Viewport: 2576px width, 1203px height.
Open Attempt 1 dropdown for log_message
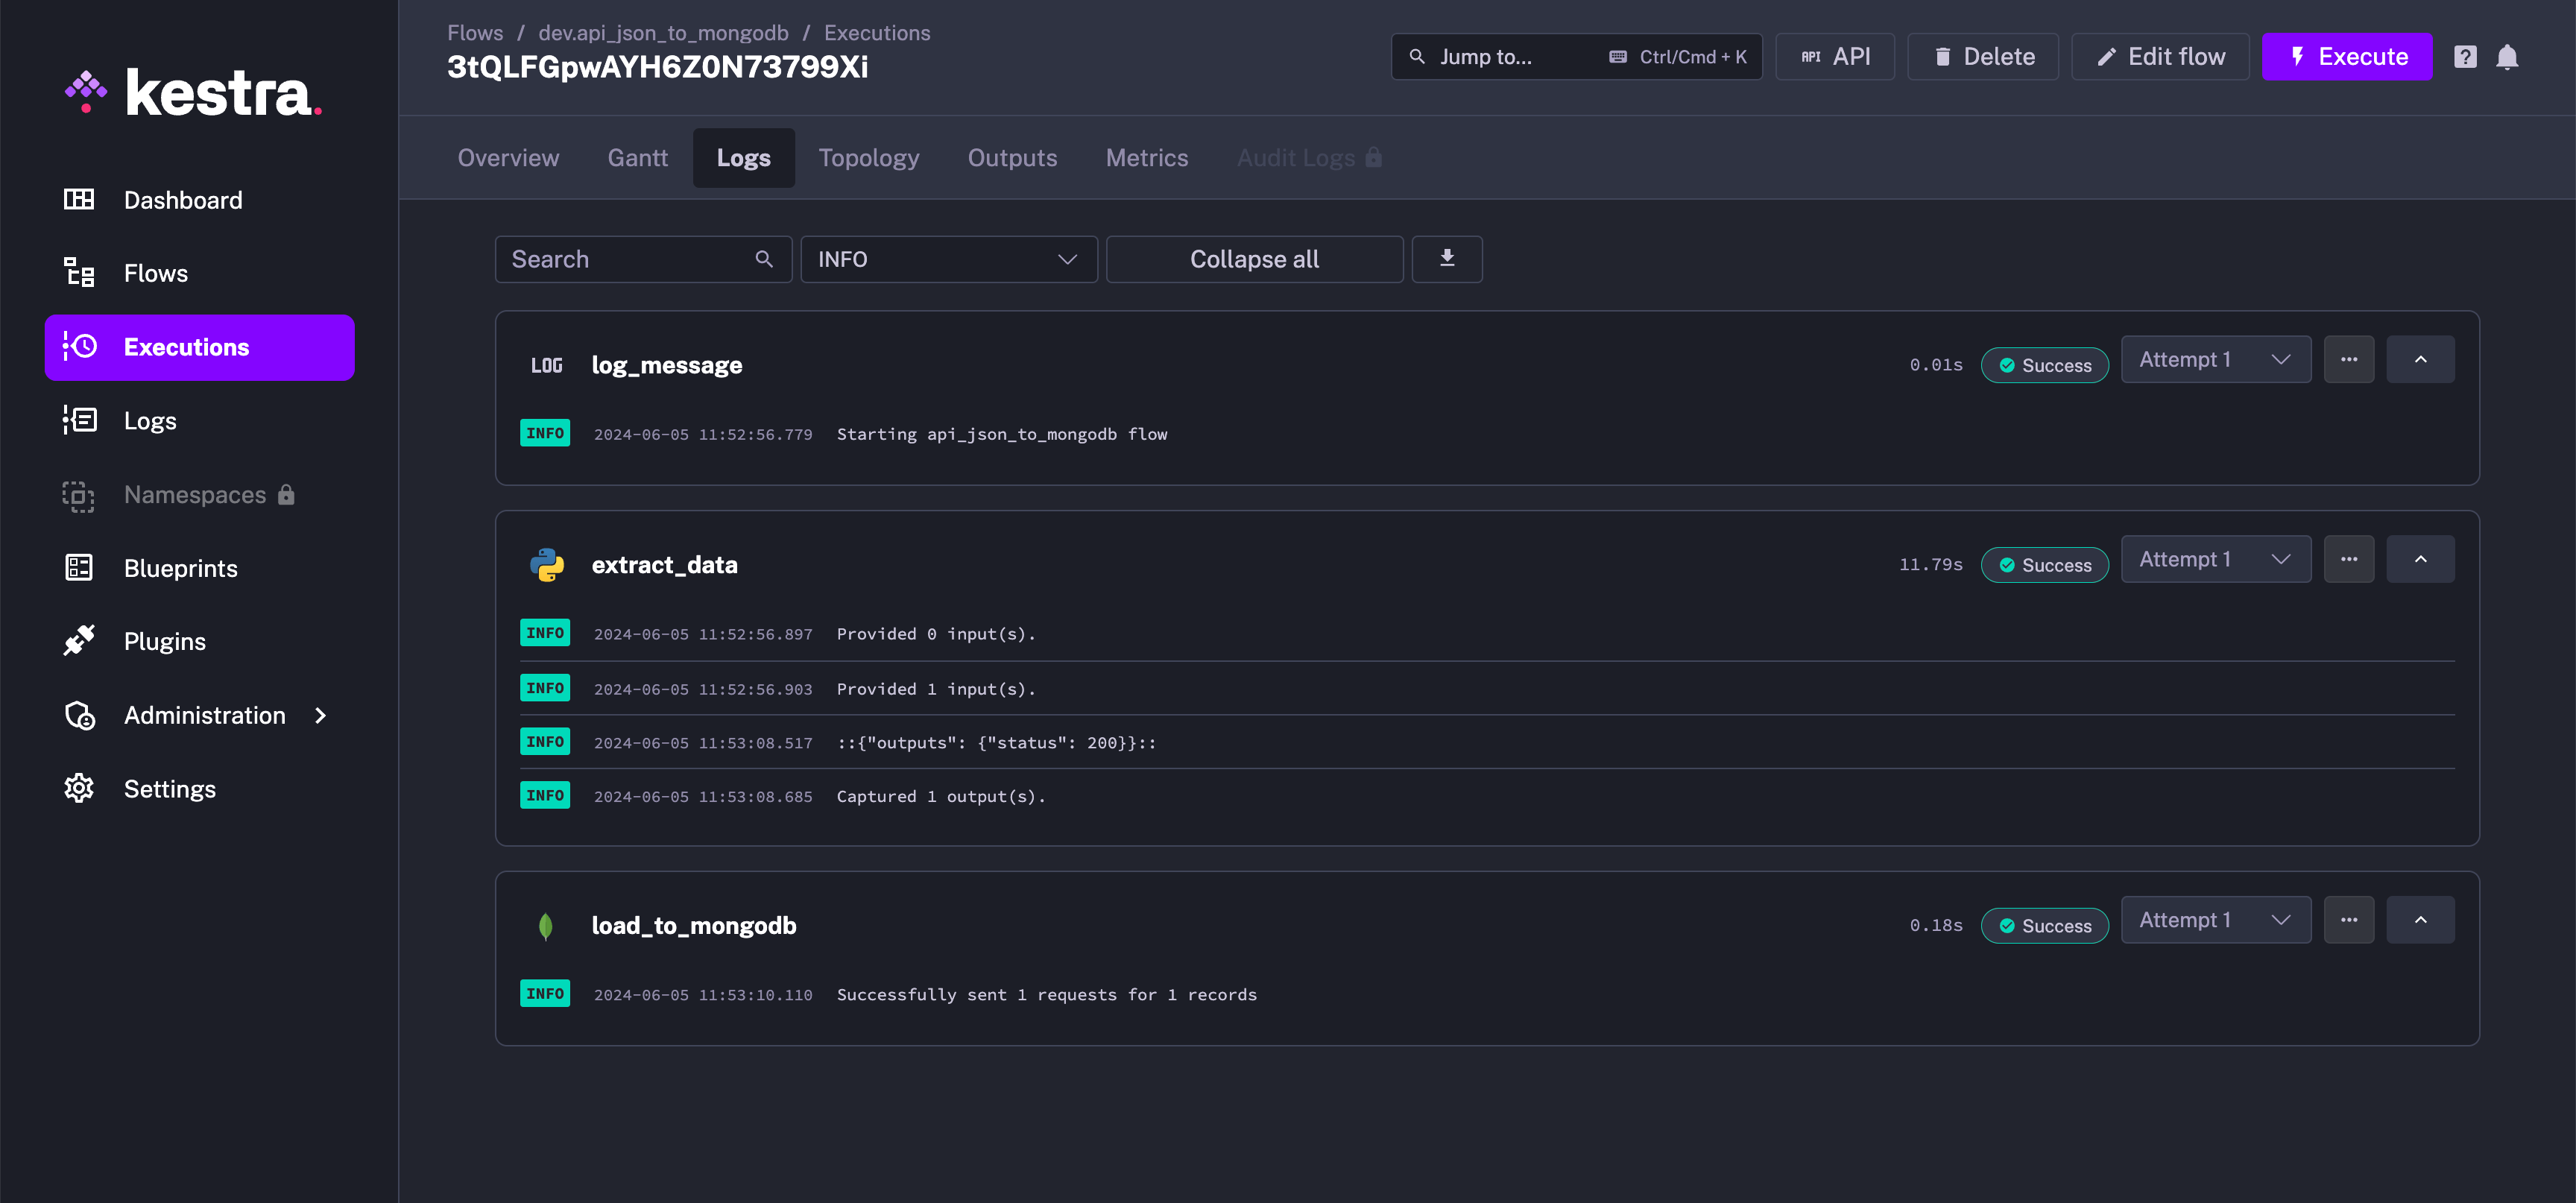[2216, 359]
